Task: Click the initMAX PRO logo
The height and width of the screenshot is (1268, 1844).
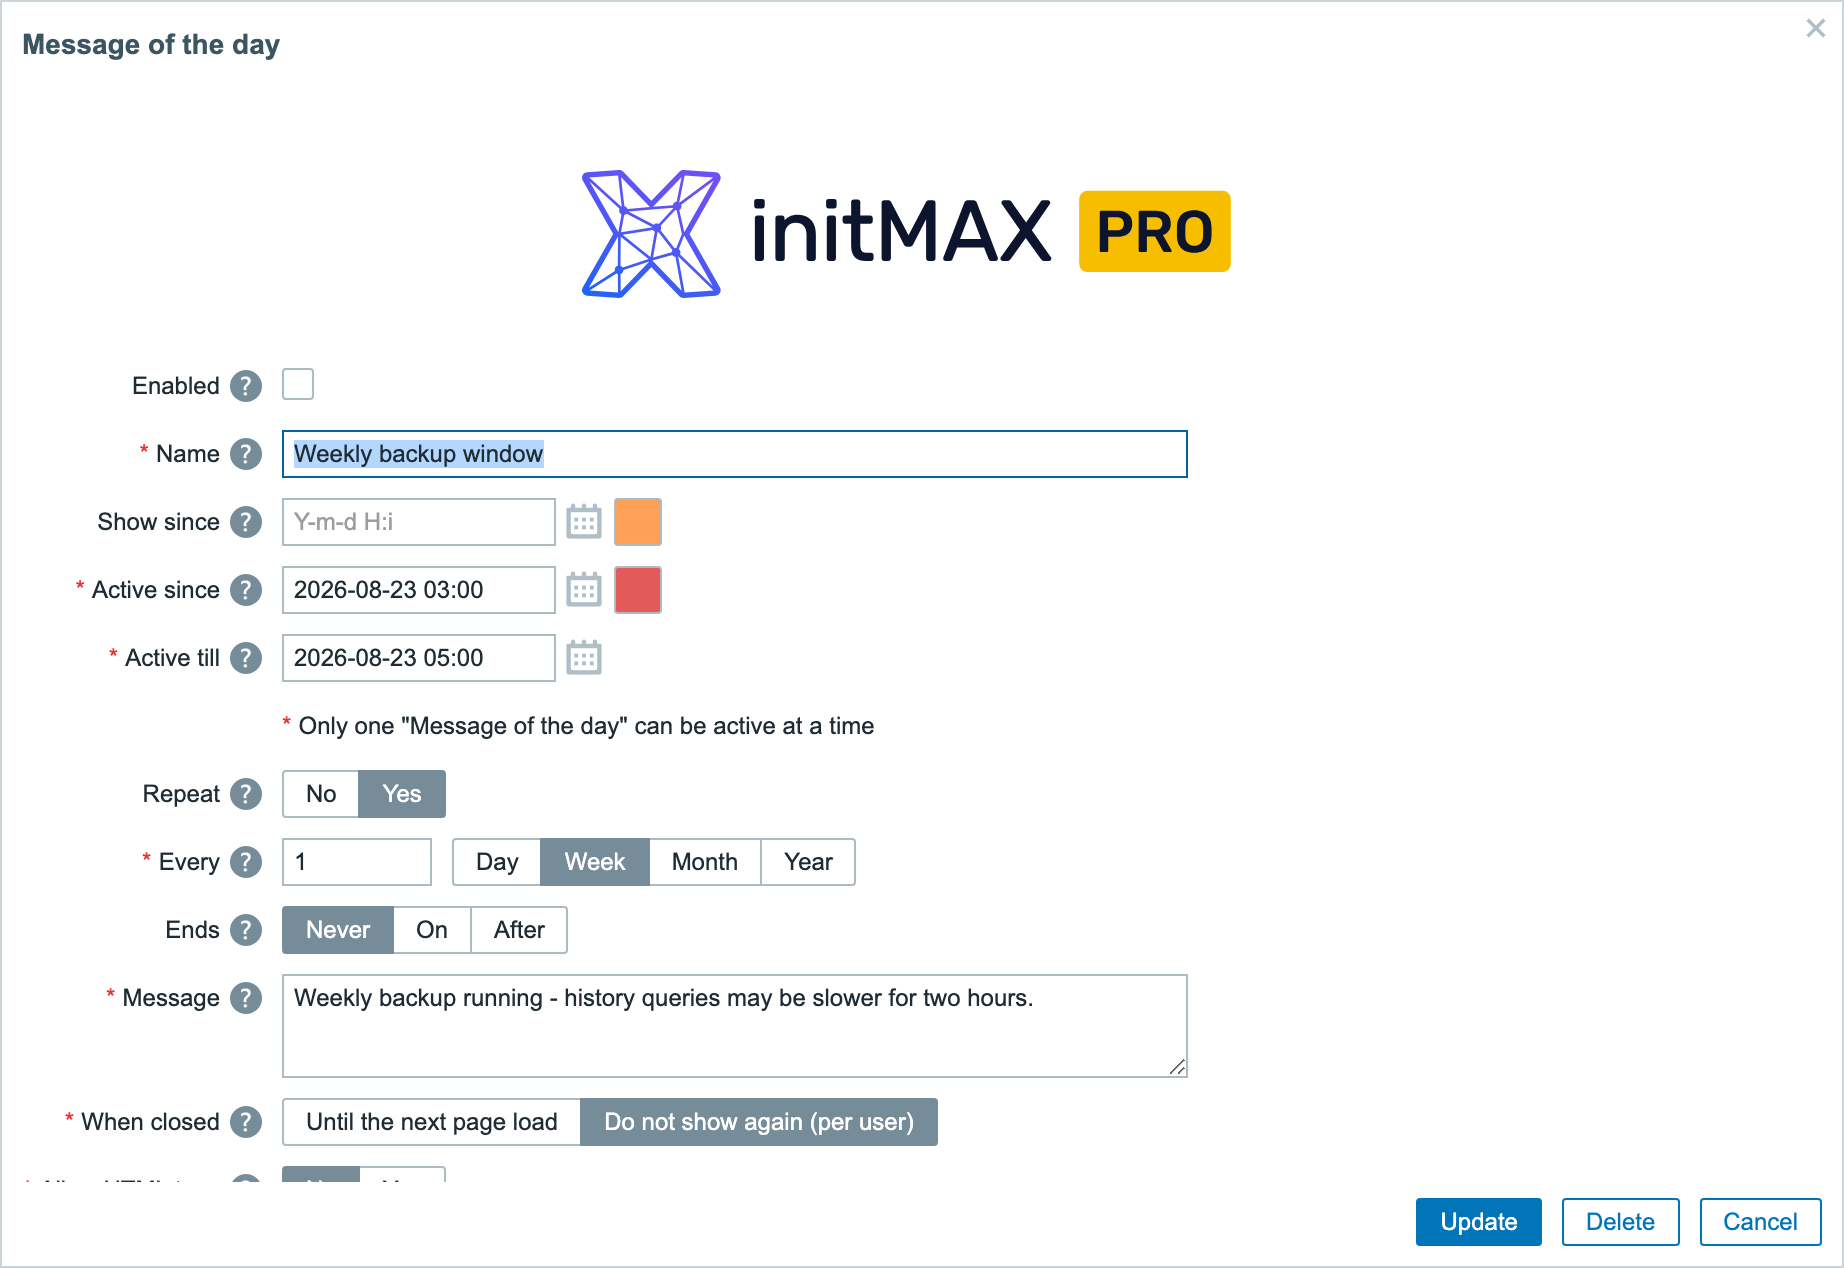Action: coord(906,233)
